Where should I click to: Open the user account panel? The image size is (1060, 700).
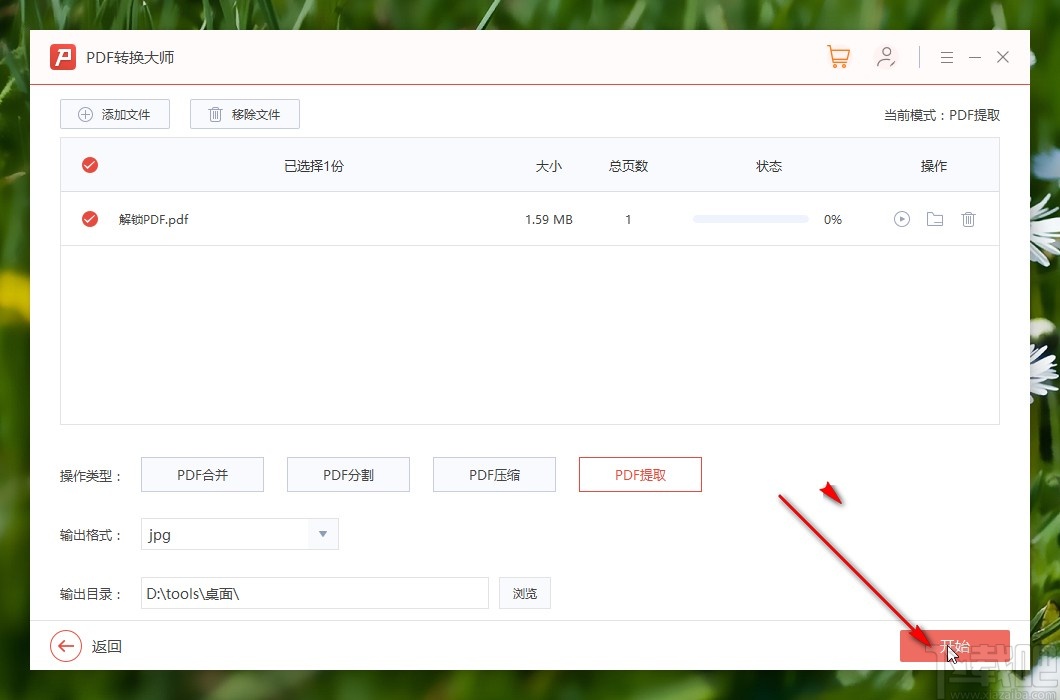click(x=886, y=57)
